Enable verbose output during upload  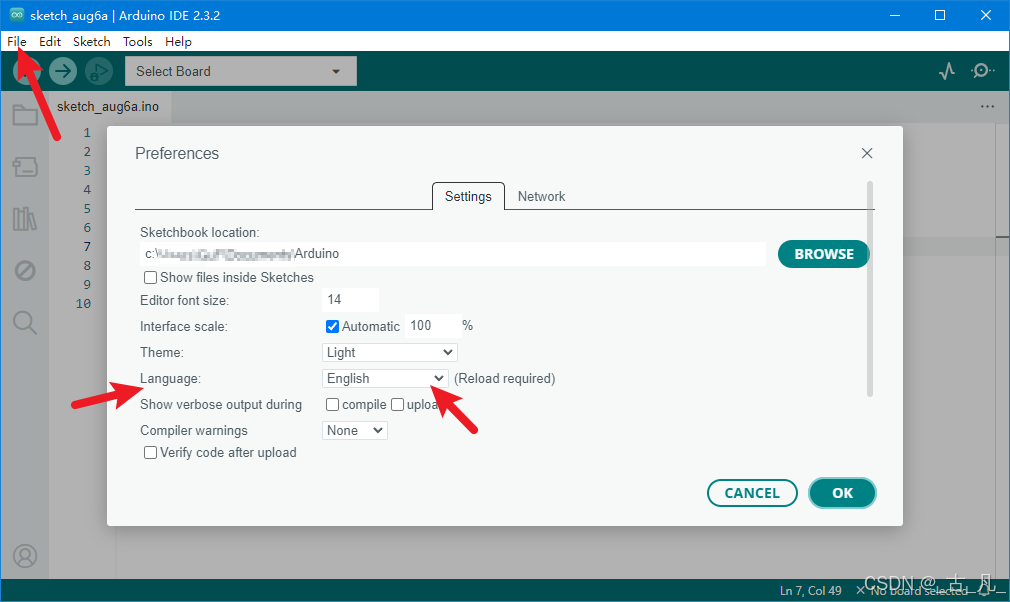point(397,404)
